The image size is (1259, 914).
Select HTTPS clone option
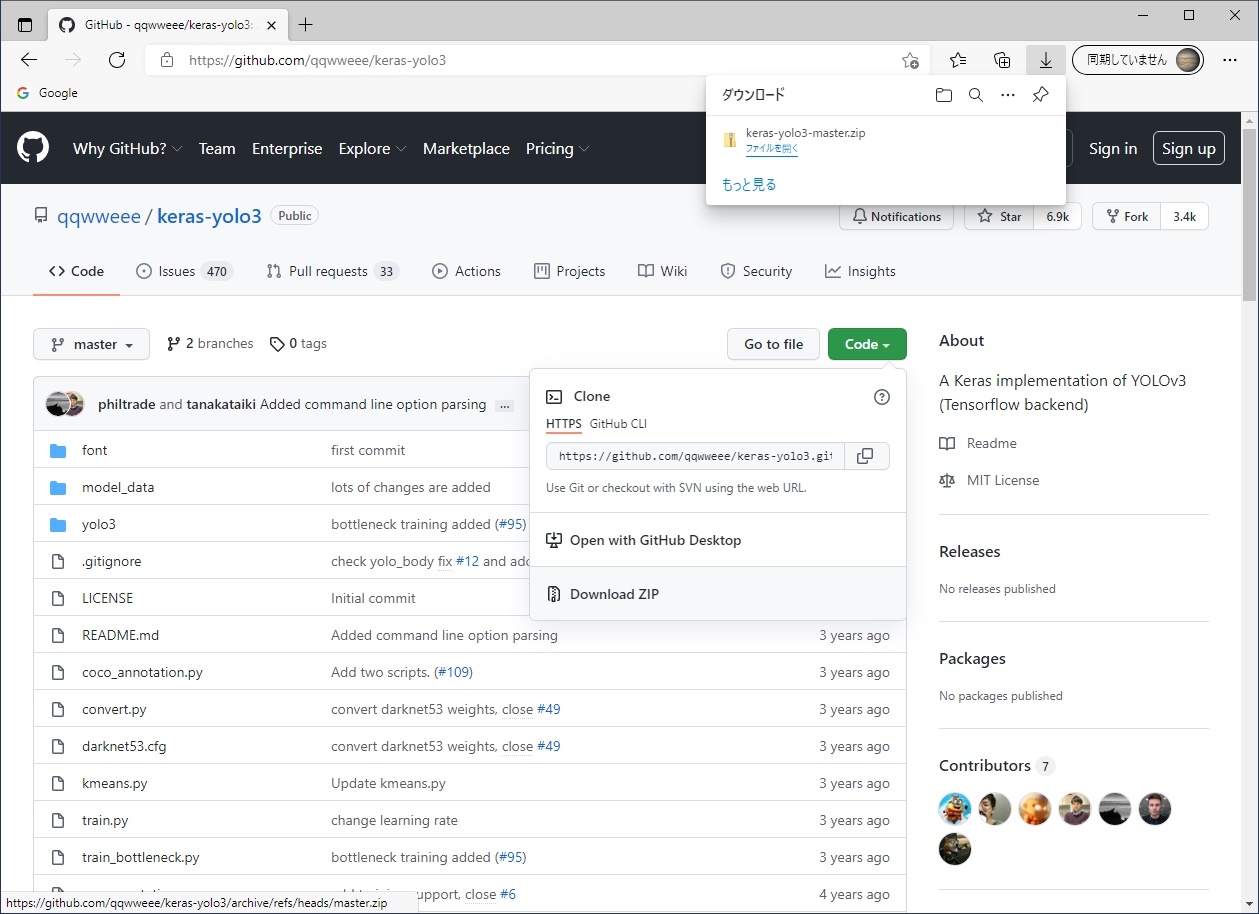[x=564, y=424]
